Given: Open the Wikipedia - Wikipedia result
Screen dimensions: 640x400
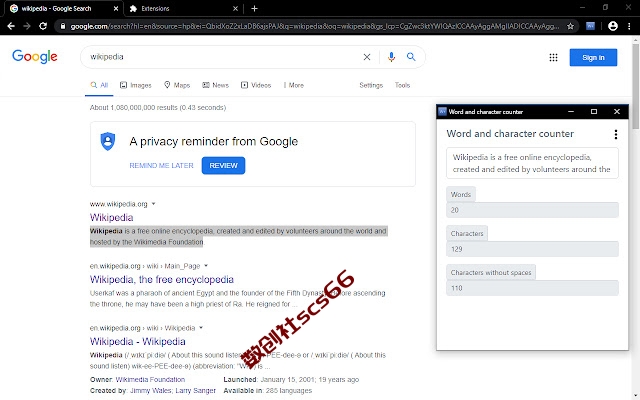Looking at the screenshot, I should click(x=138, y=341).
